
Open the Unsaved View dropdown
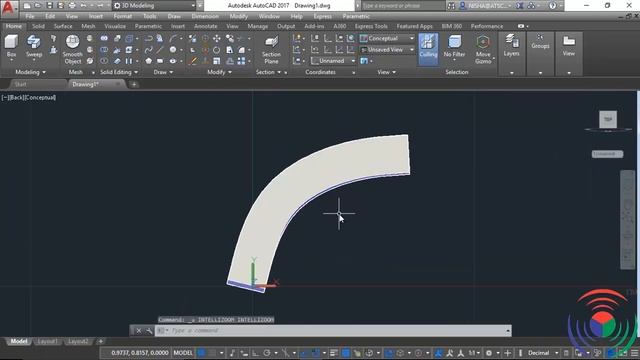click(387, 49)
